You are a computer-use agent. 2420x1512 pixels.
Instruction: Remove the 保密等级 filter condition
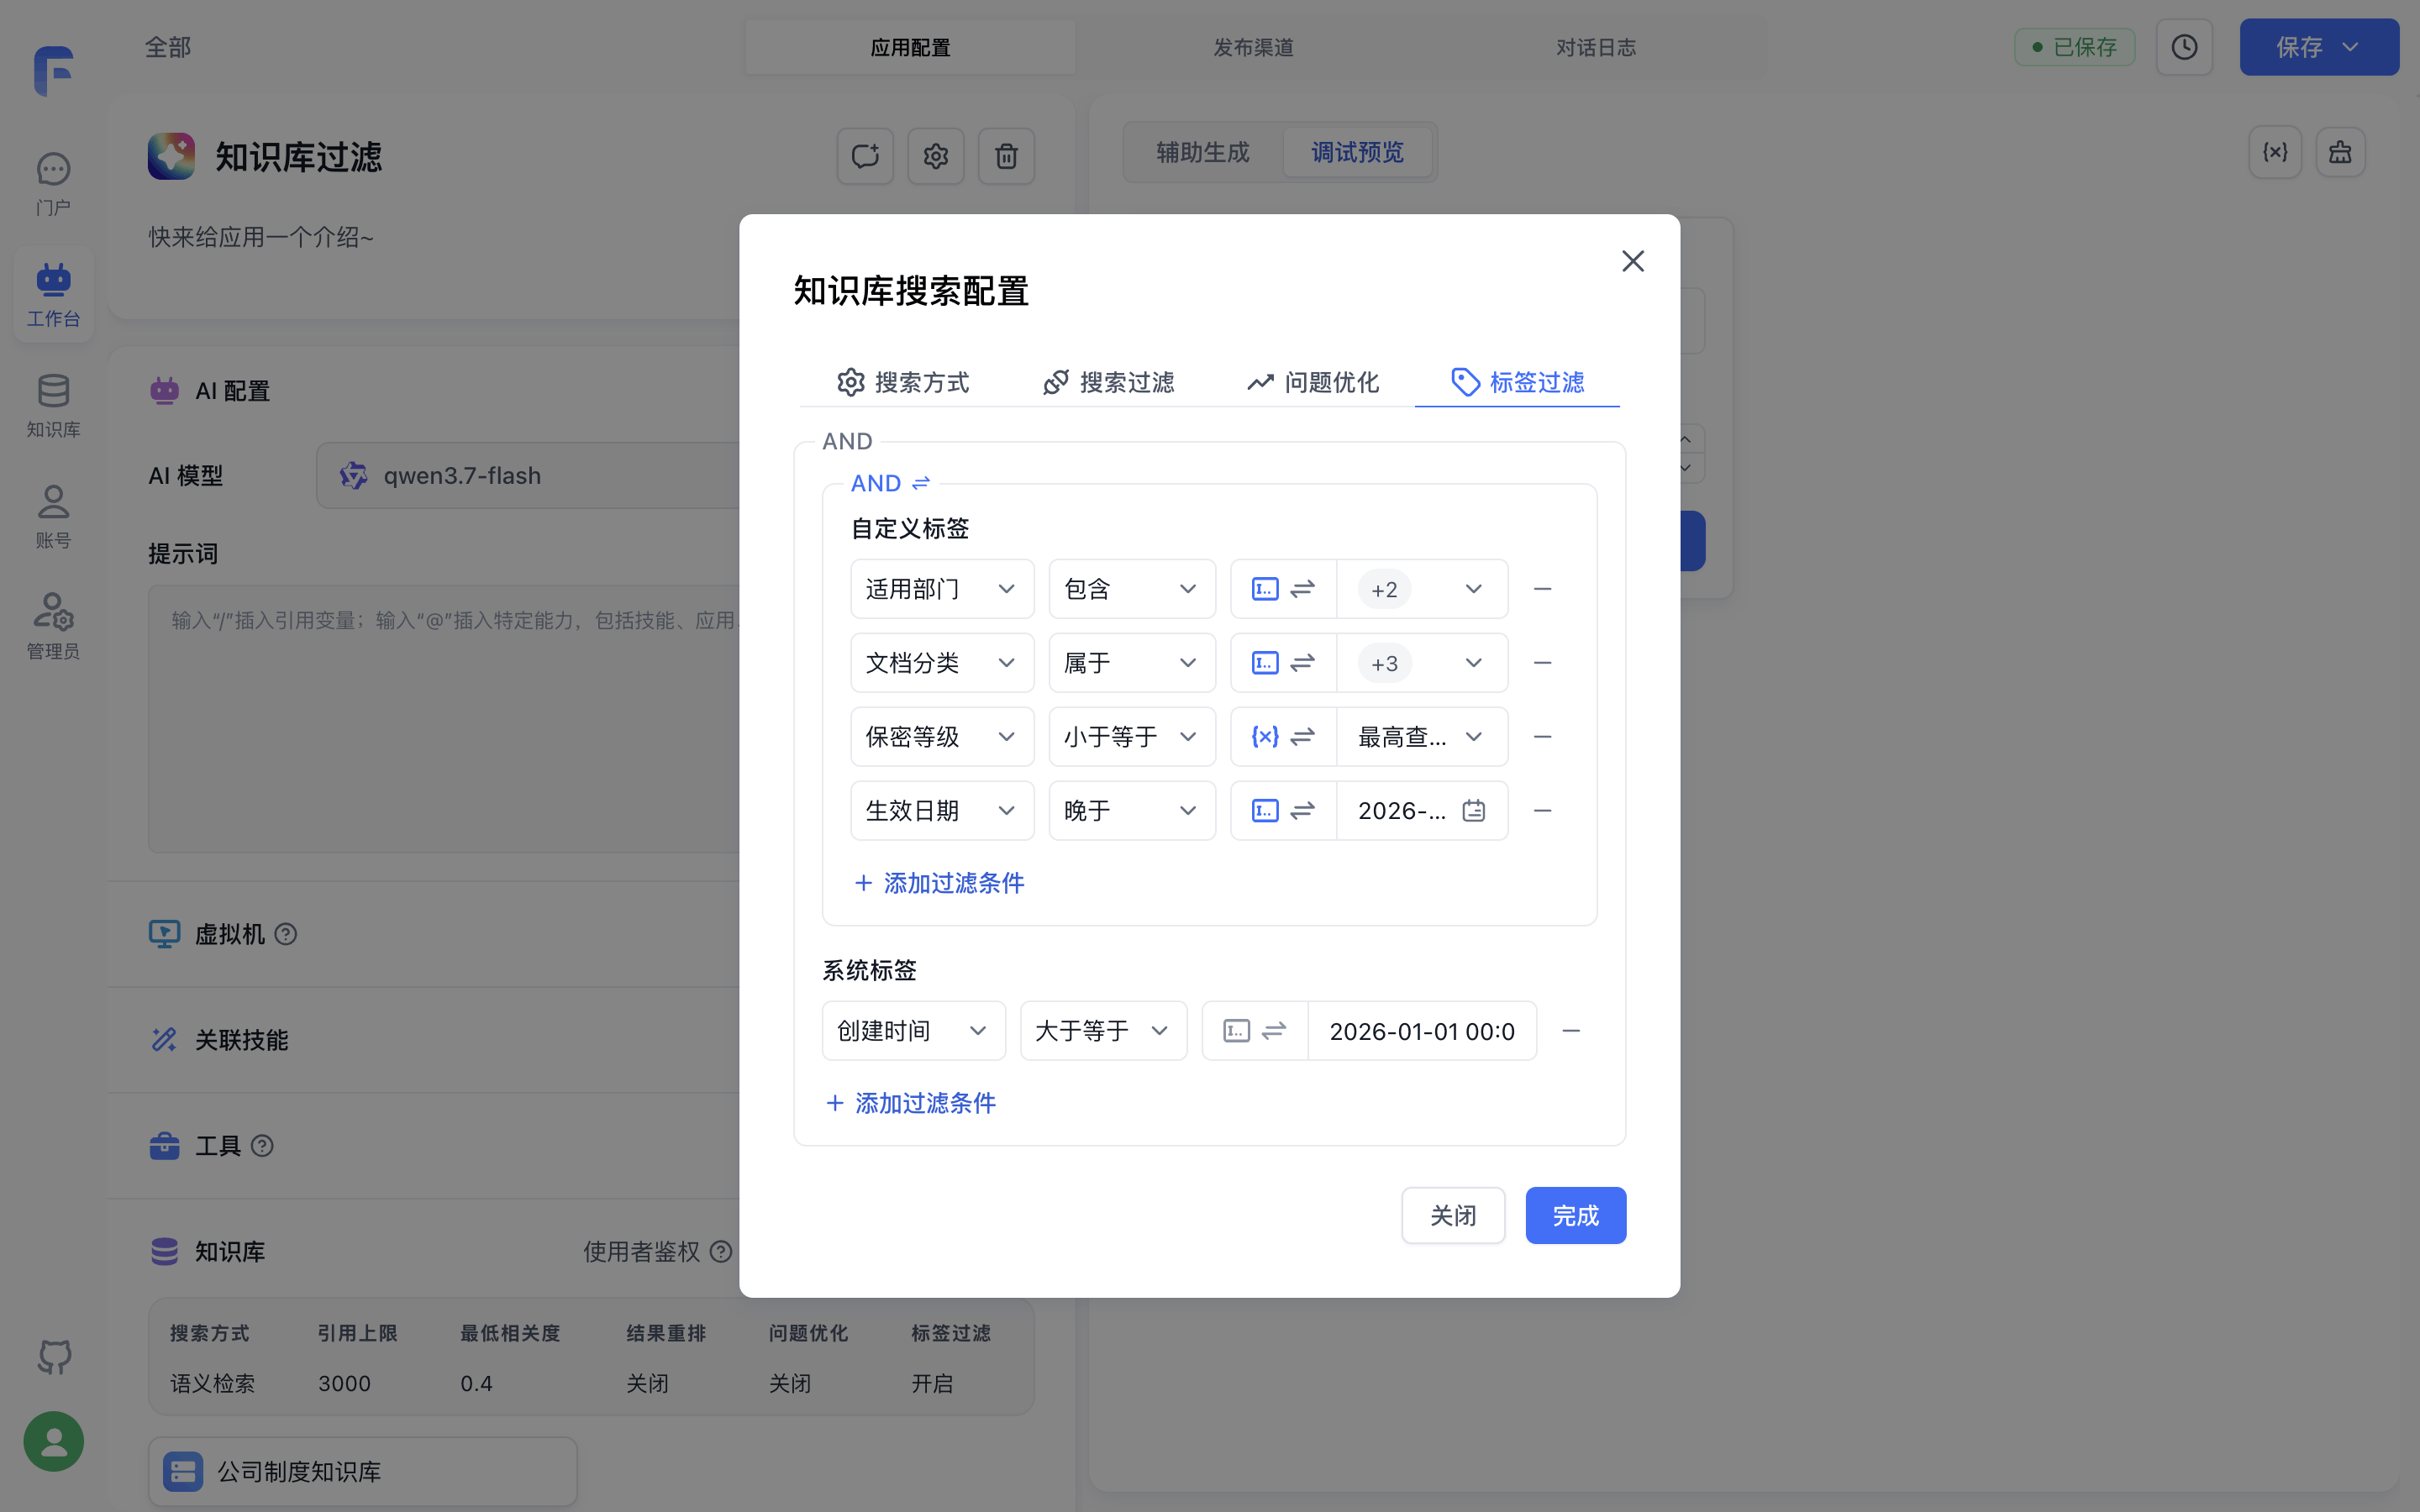tap(1542, 737)
